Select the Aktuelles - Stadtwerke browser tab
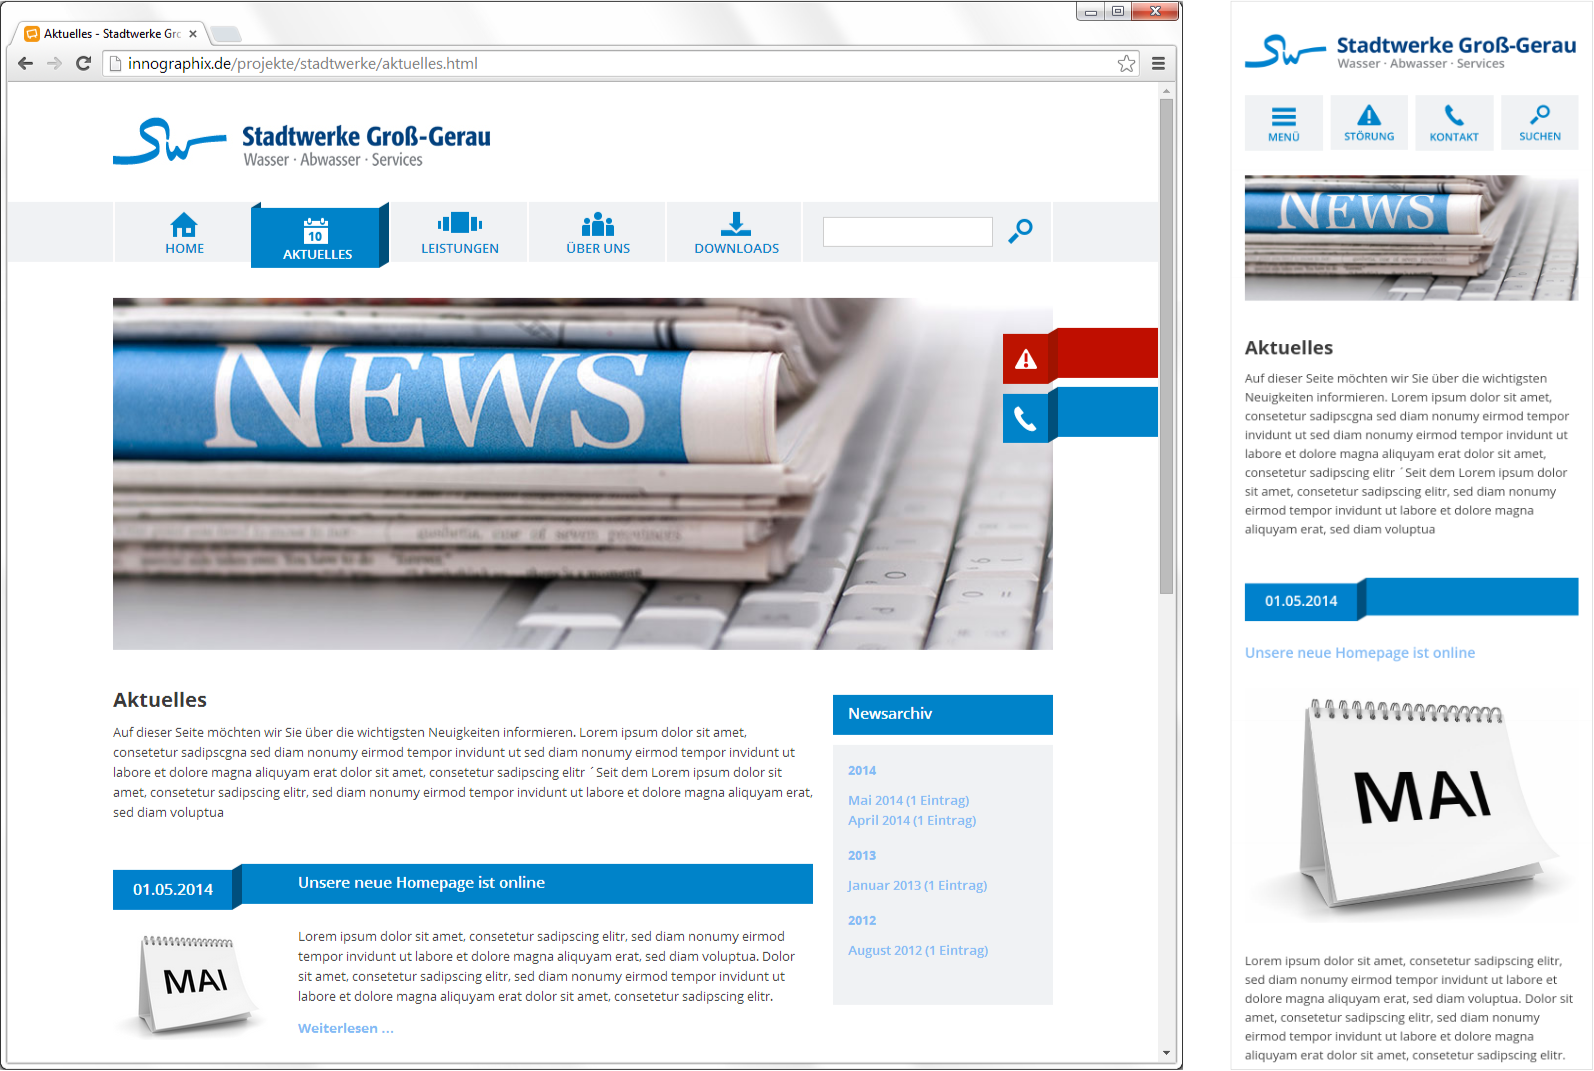The height and width of the screenshot is (1071, 1594). coord(110,34)
